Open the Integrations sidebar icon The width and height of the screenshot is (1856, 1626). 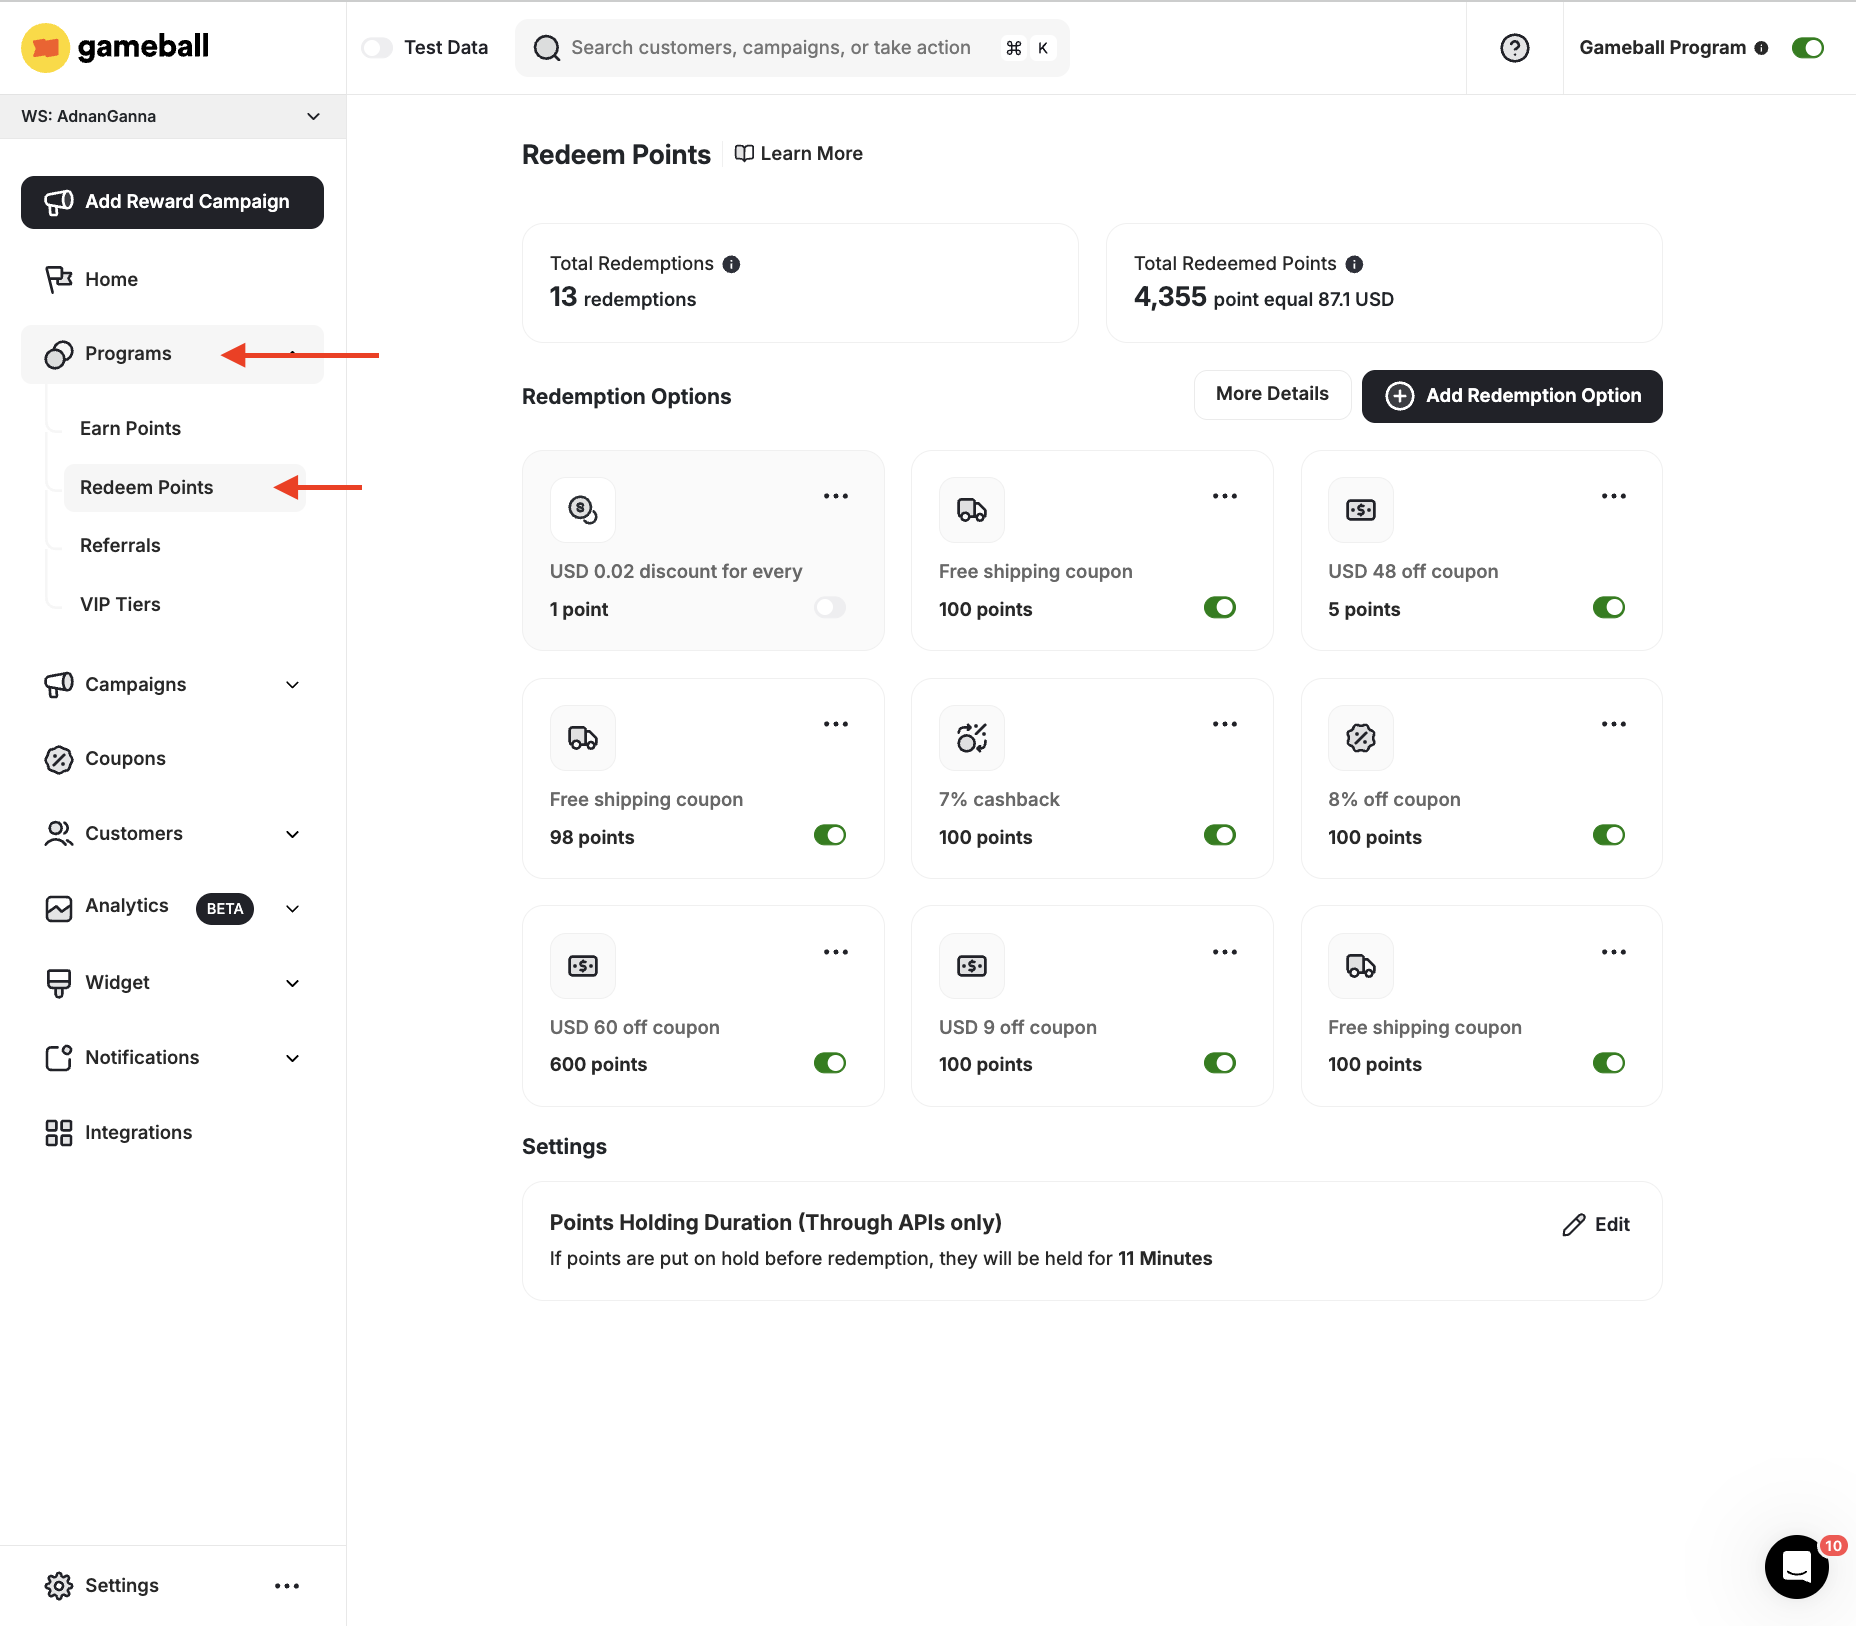[59, 1132]
